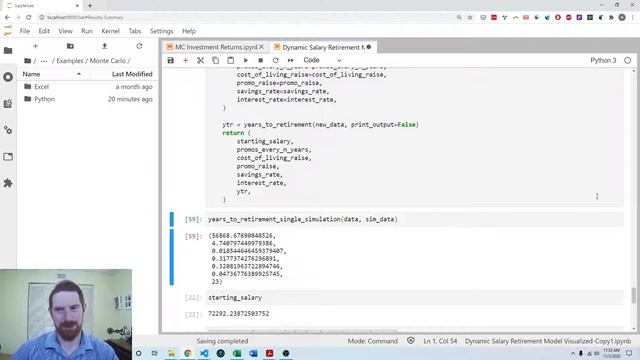Open Visual Studio Code from the taskbar
The height and width of the screenshot is (360, 640).
[x=204, y=353]
